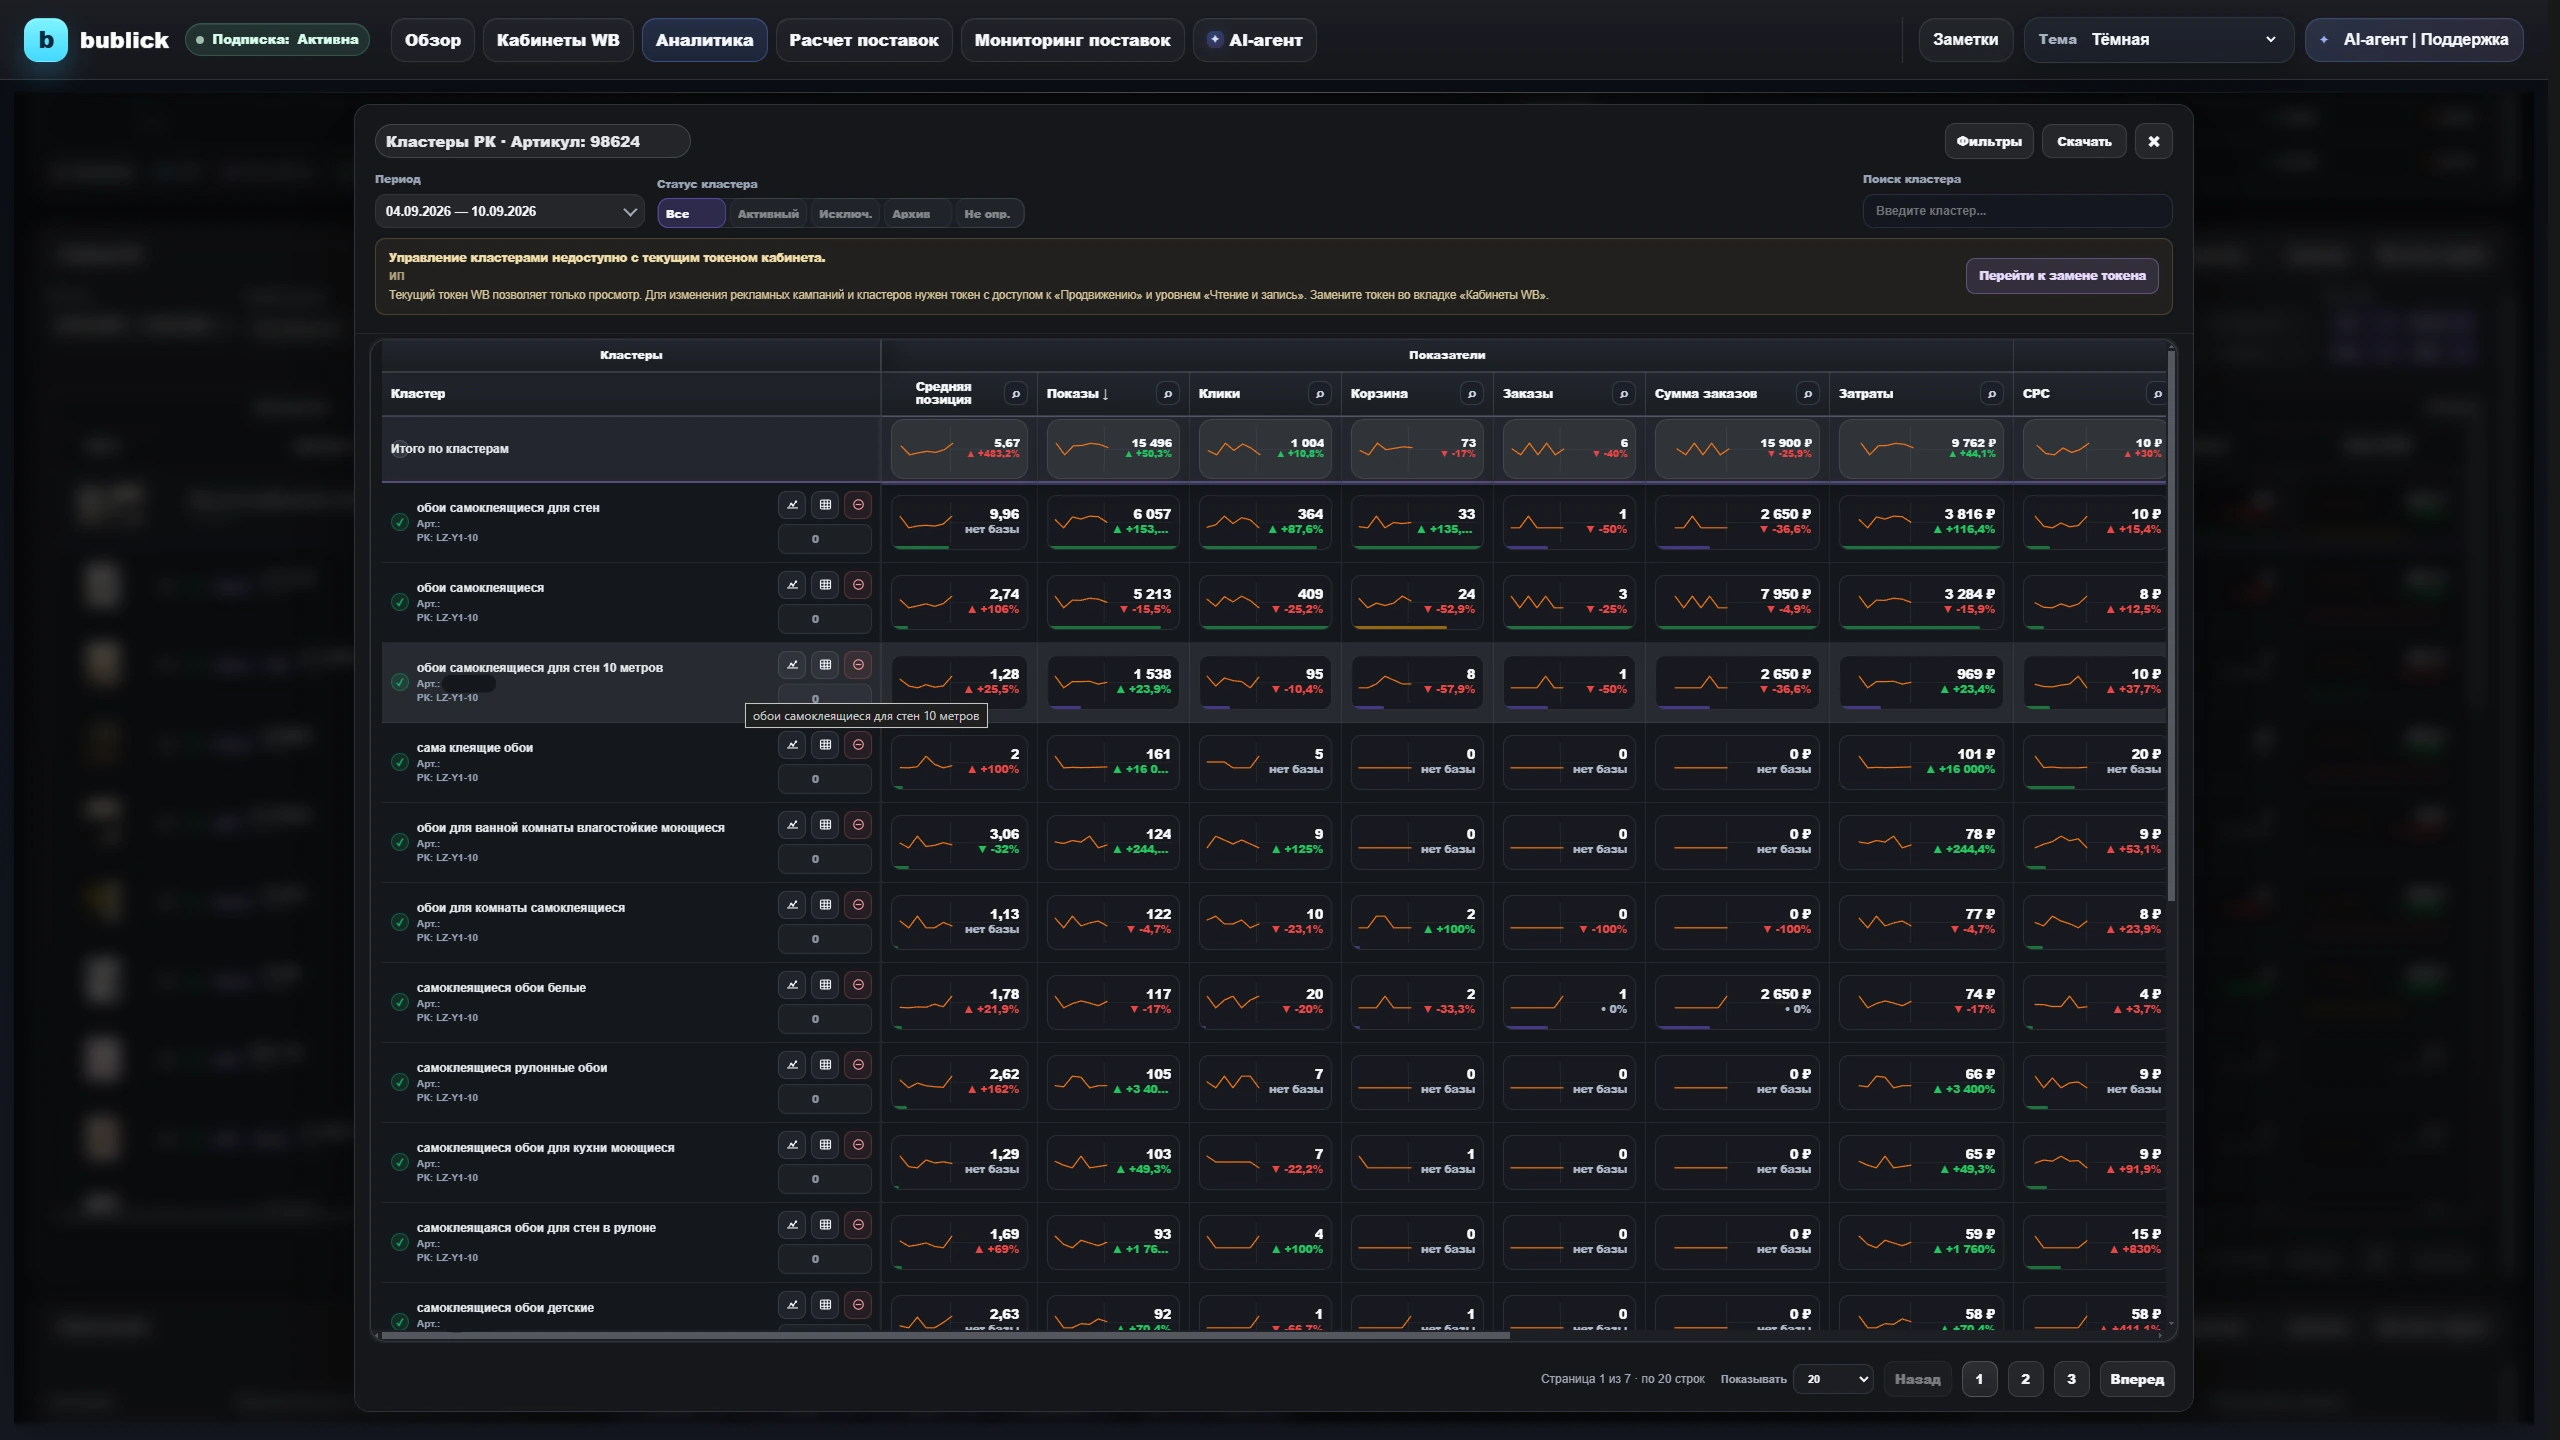Click the «Фильтры» button
The image size is (2560, 1440).
1989,141
